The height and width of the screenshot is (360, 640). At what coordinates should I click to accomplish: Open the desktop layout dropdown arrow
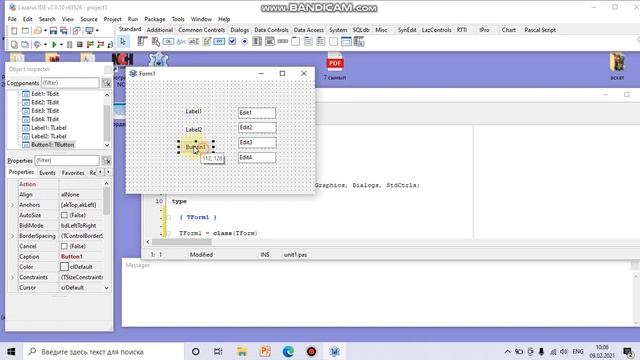coord(97,31)
